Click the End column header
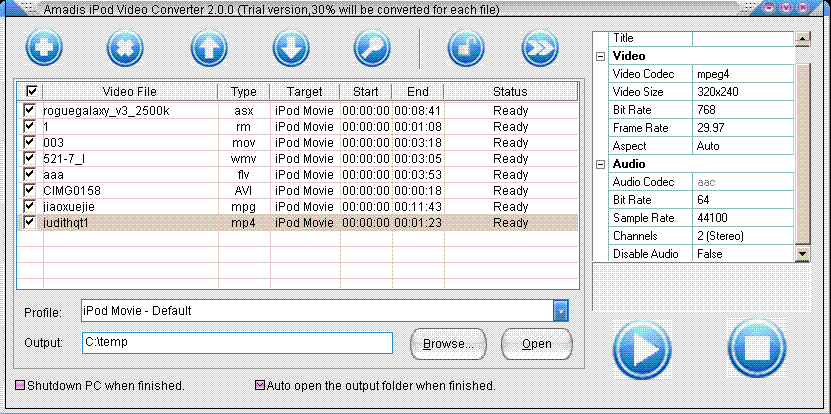831x414 pixels. click(x=418, y=91)
